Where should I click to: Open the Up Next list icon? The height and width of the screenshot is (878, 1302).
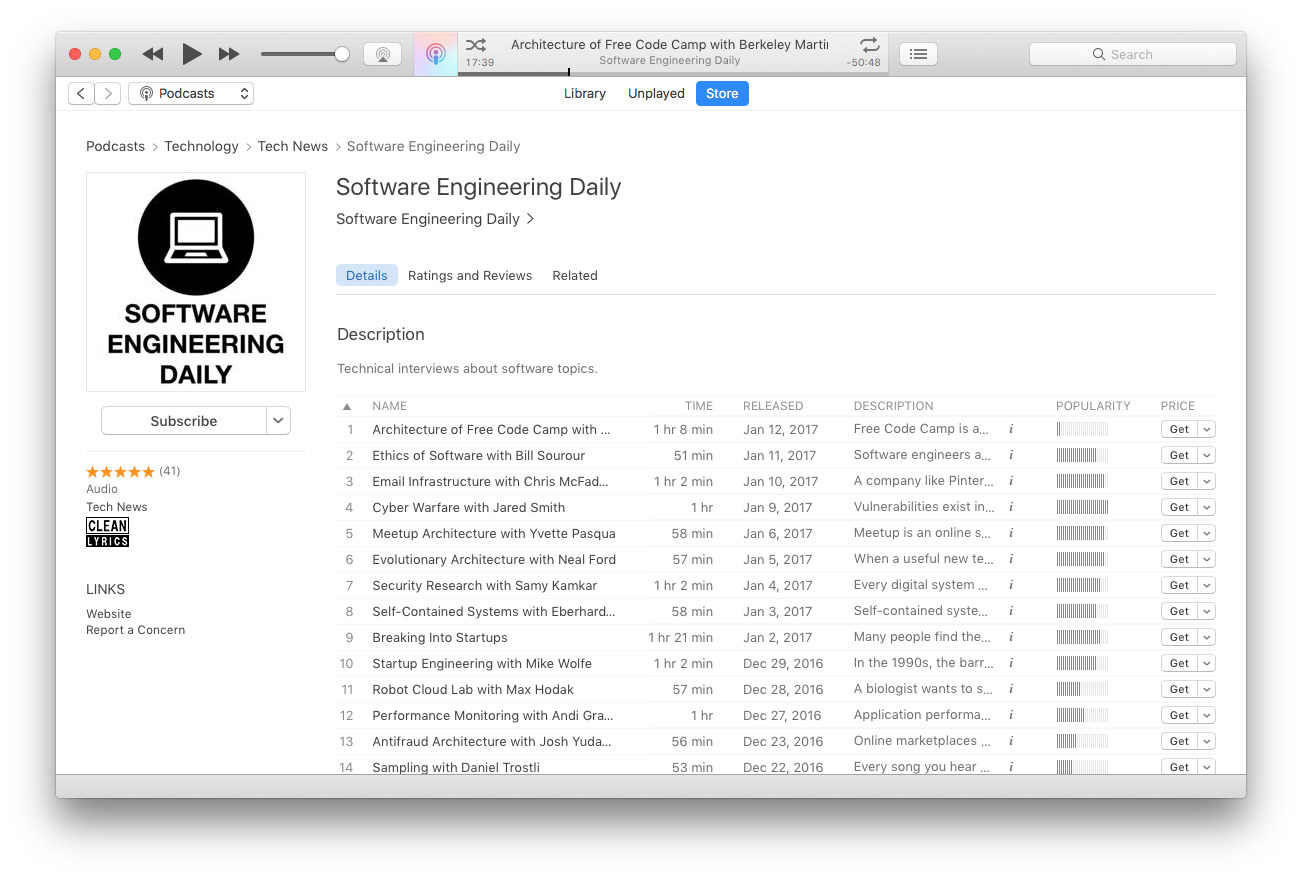[x=918, y=54]
